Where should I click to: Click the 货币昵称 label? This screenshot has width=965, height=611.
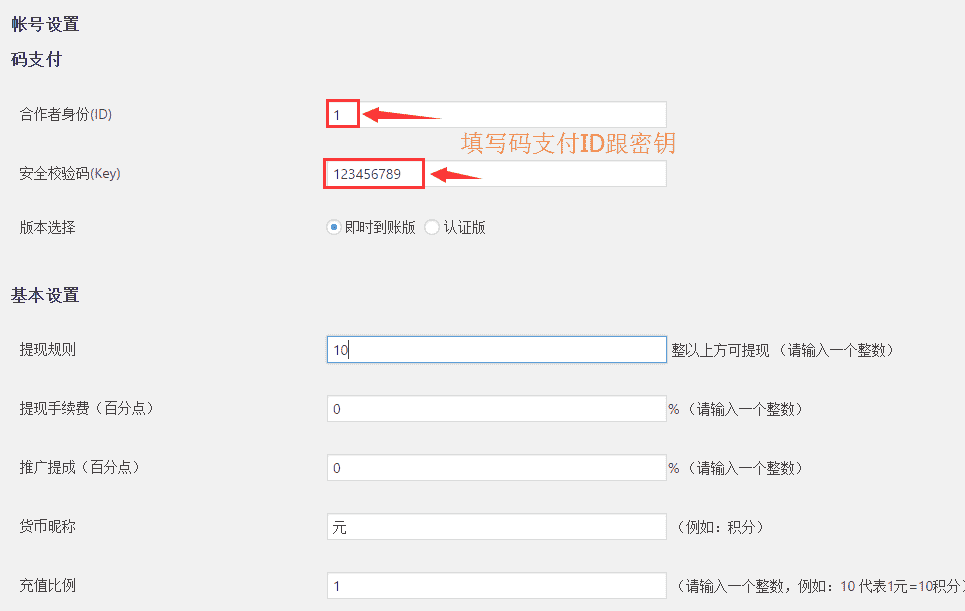click(x=48, y=526)
